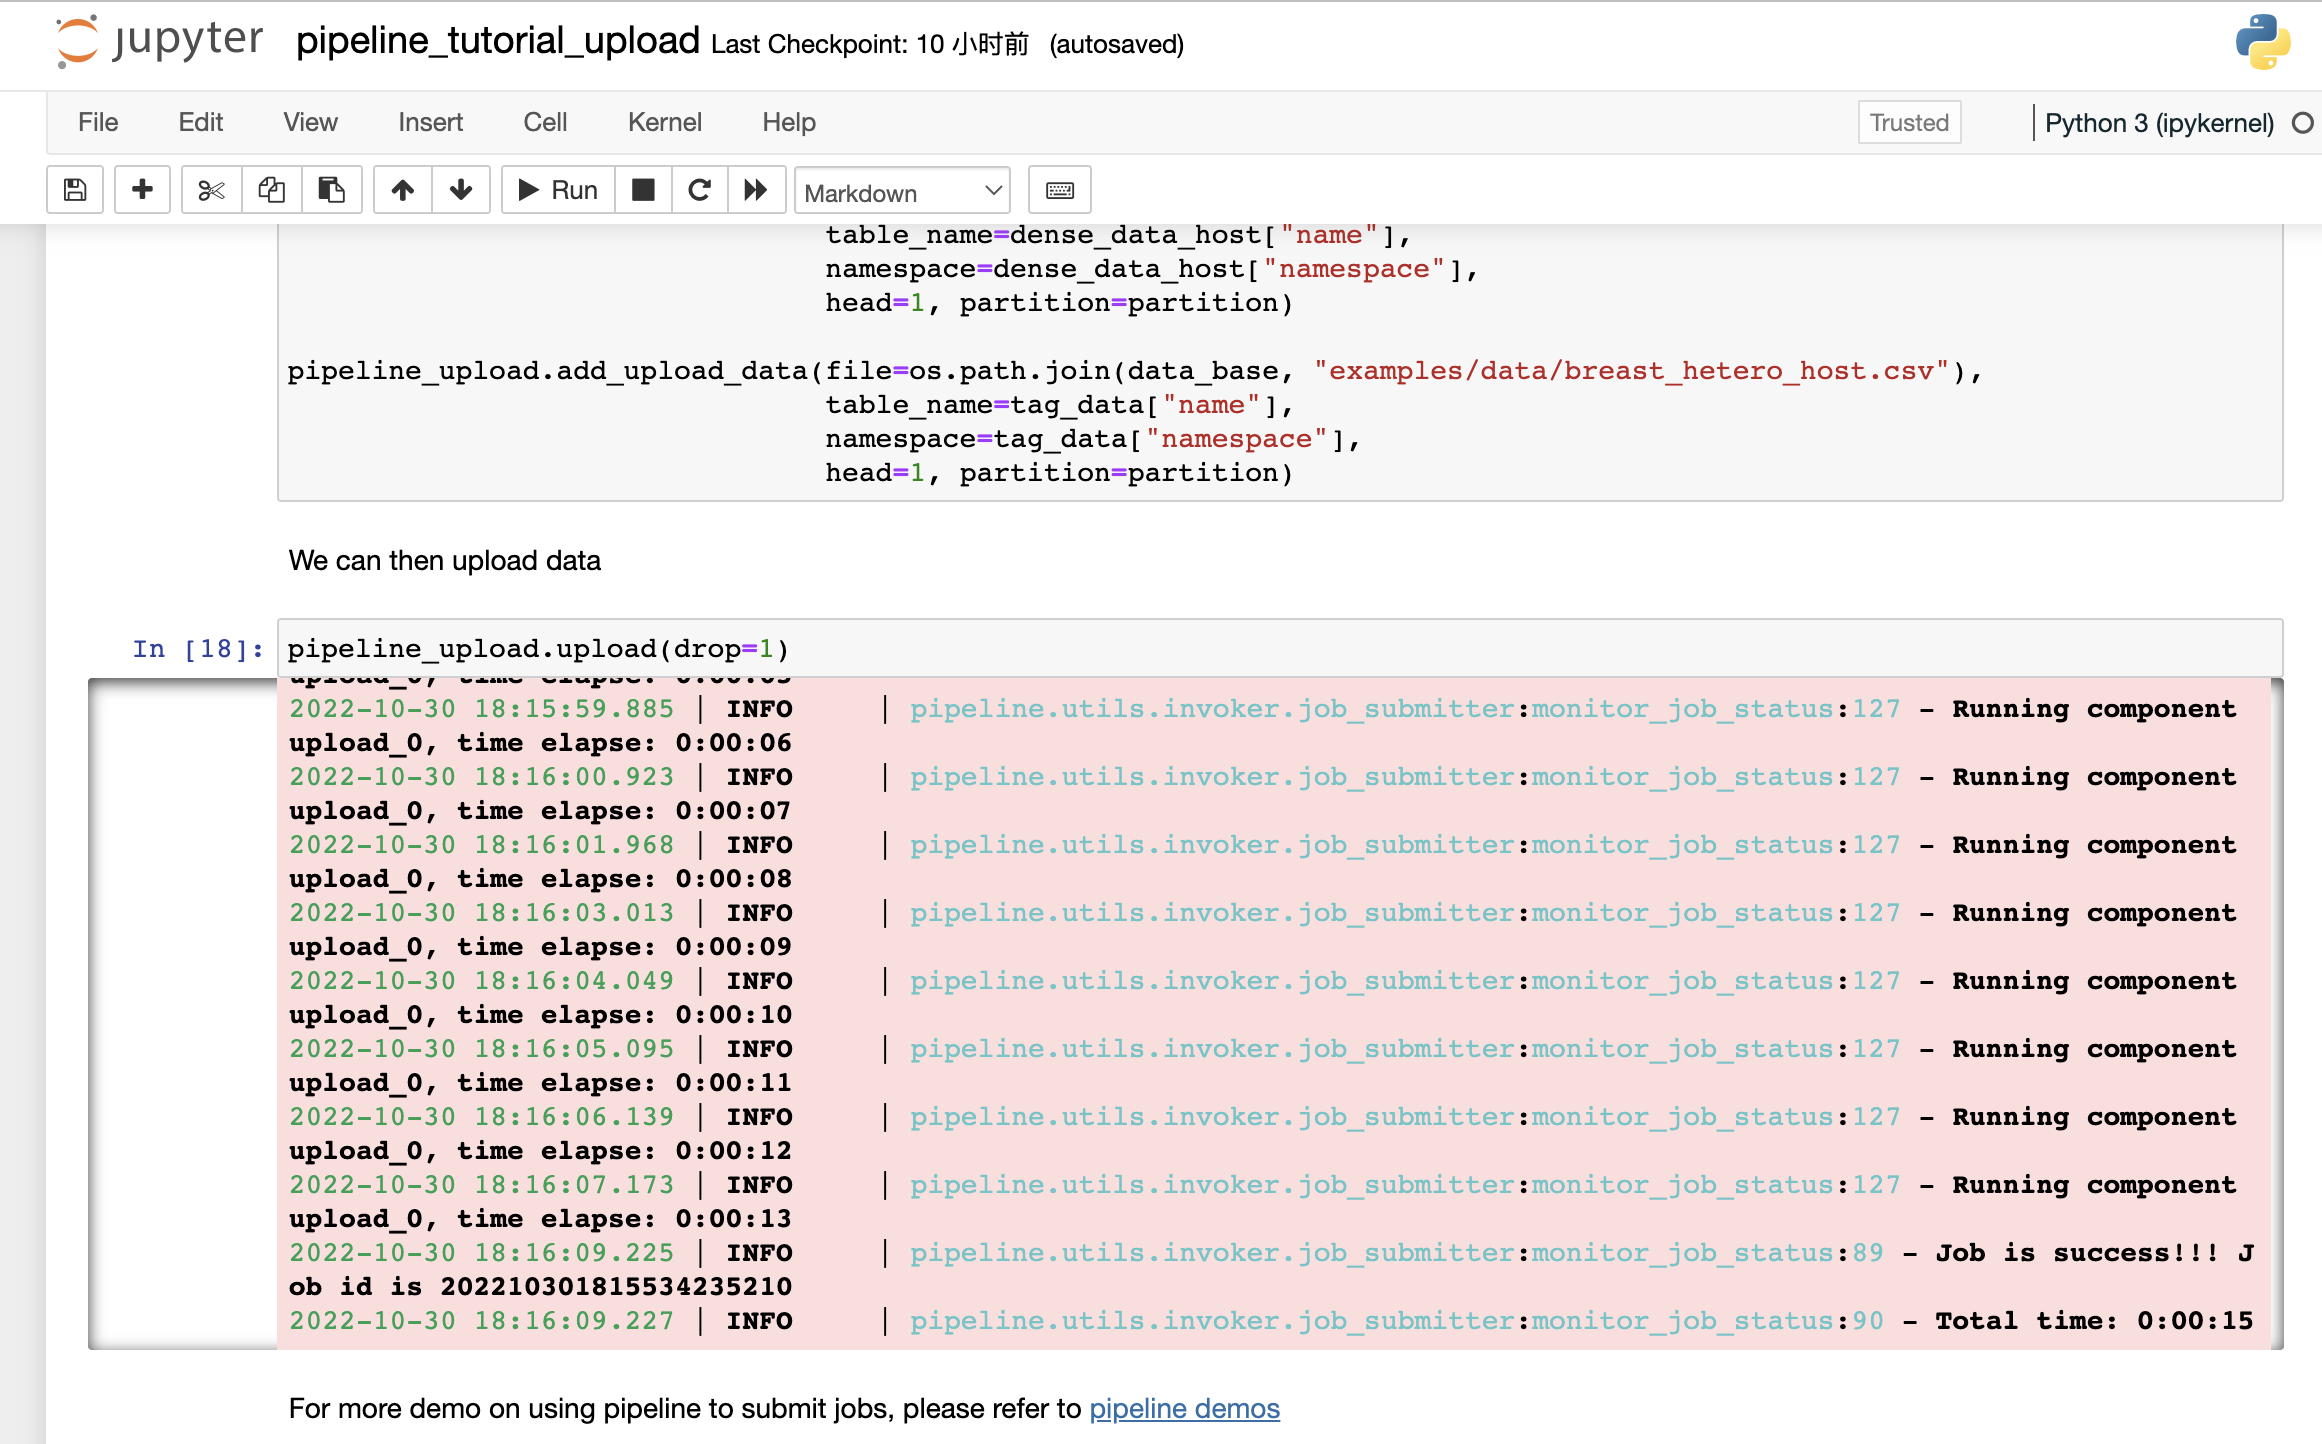Interrupt the kernel with stop icon
Screen dimensions: 2322x1444
pyautogui.click(x=643, y=190)
